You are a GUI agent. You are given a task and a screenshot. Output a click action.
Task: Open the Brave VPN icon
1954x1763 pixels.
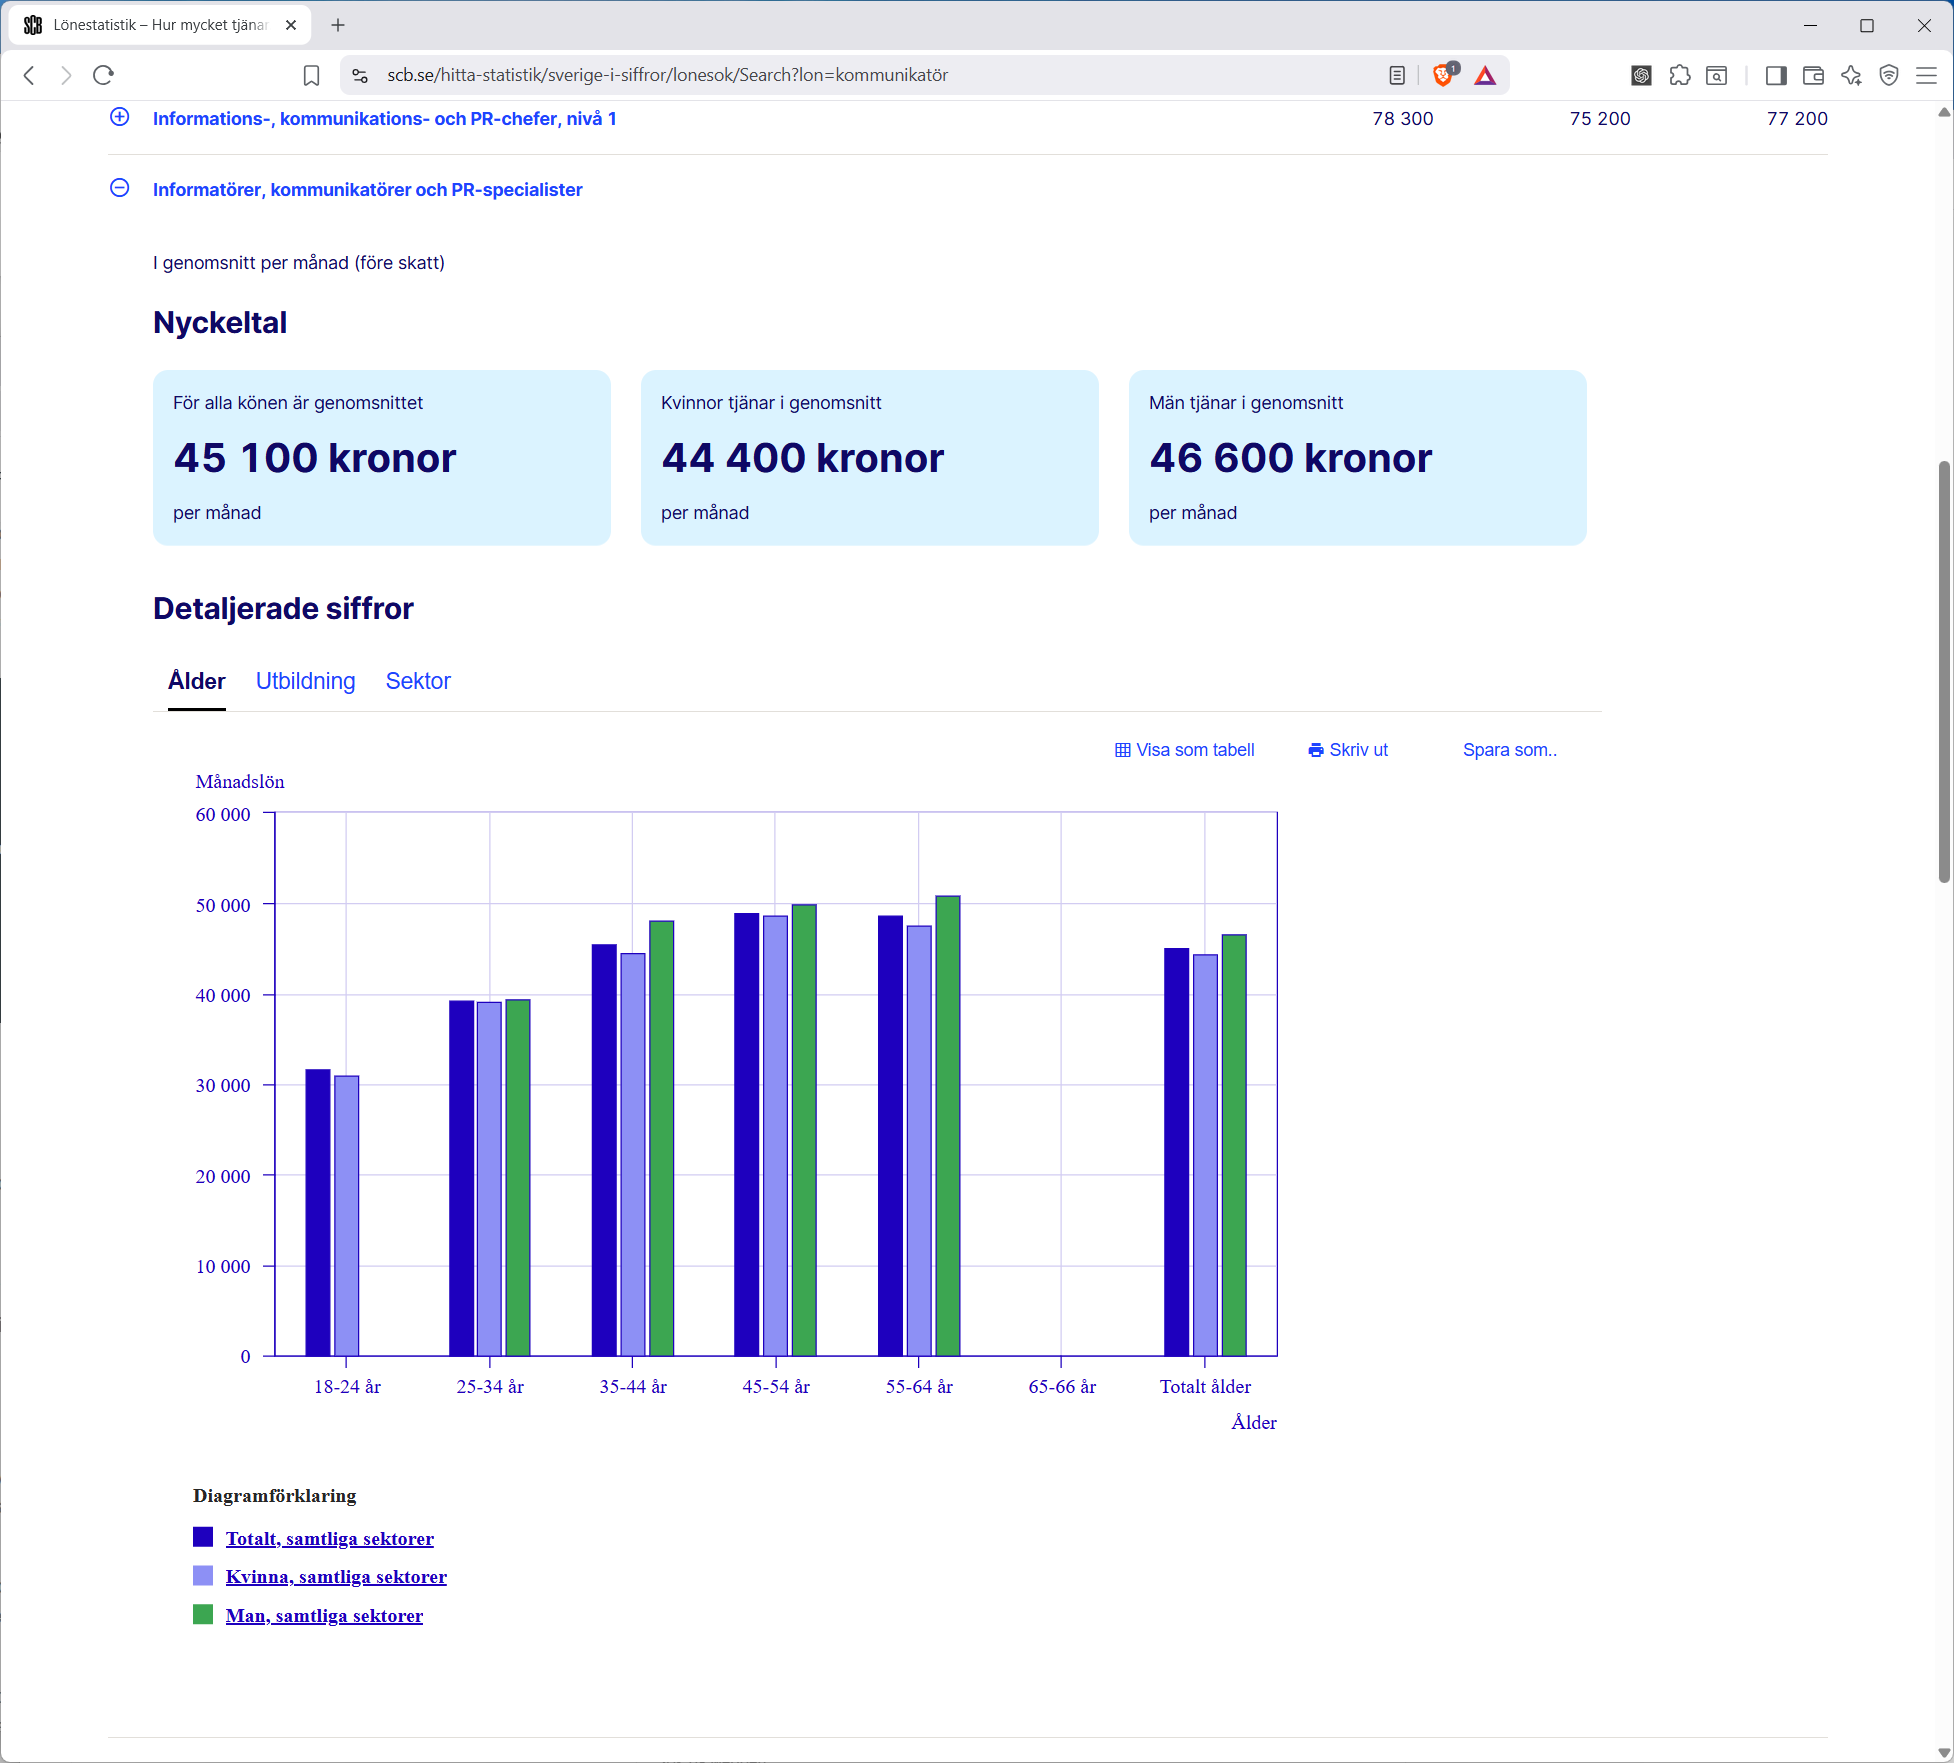click(x=1888, y=75)
